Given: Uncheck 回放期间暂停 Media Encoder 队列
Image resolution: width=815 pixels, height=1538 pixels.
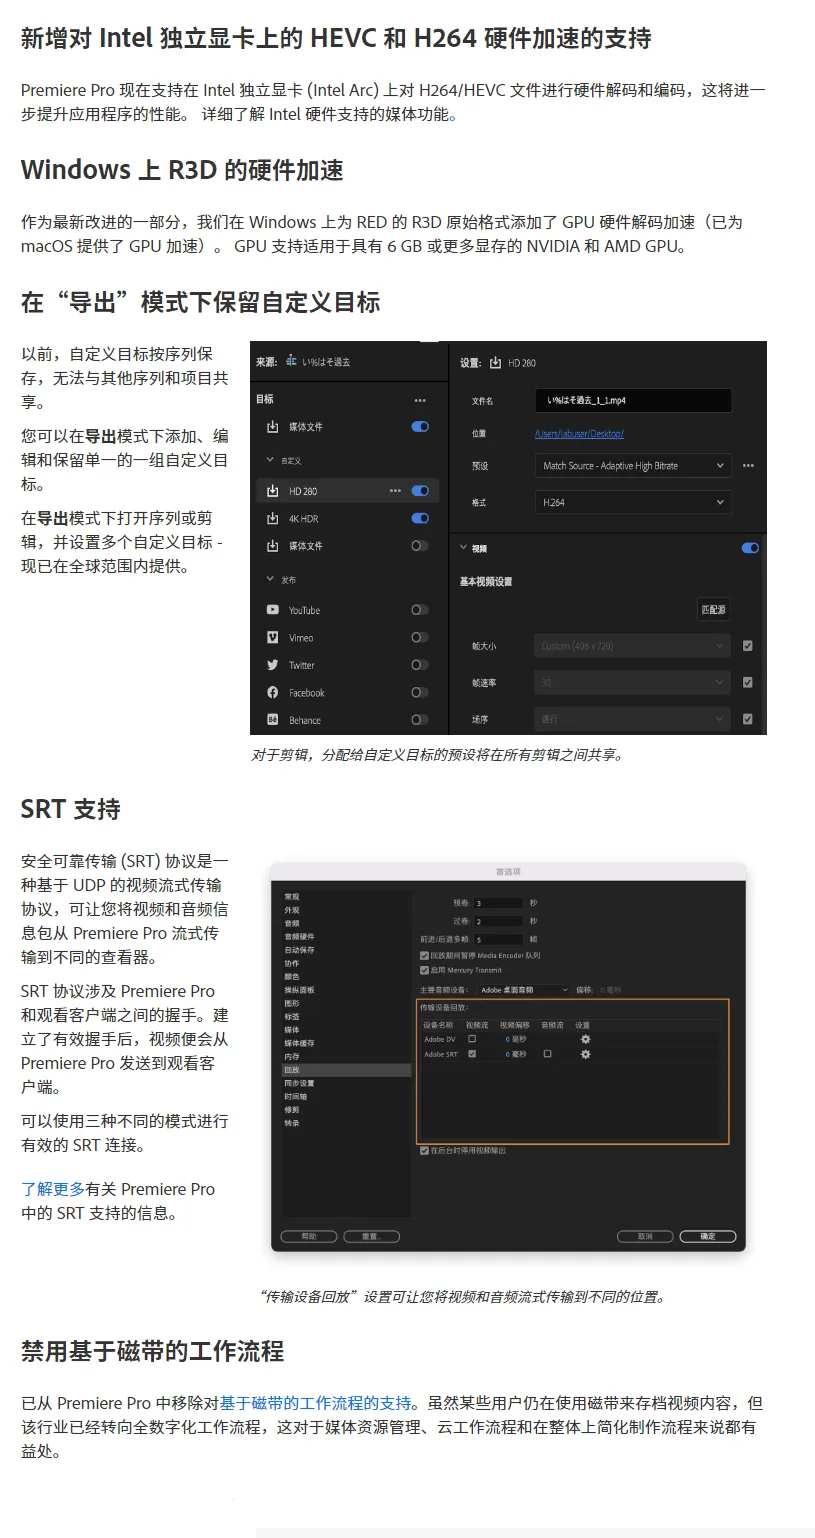Looking at the screenshot, I should (425, 956).
